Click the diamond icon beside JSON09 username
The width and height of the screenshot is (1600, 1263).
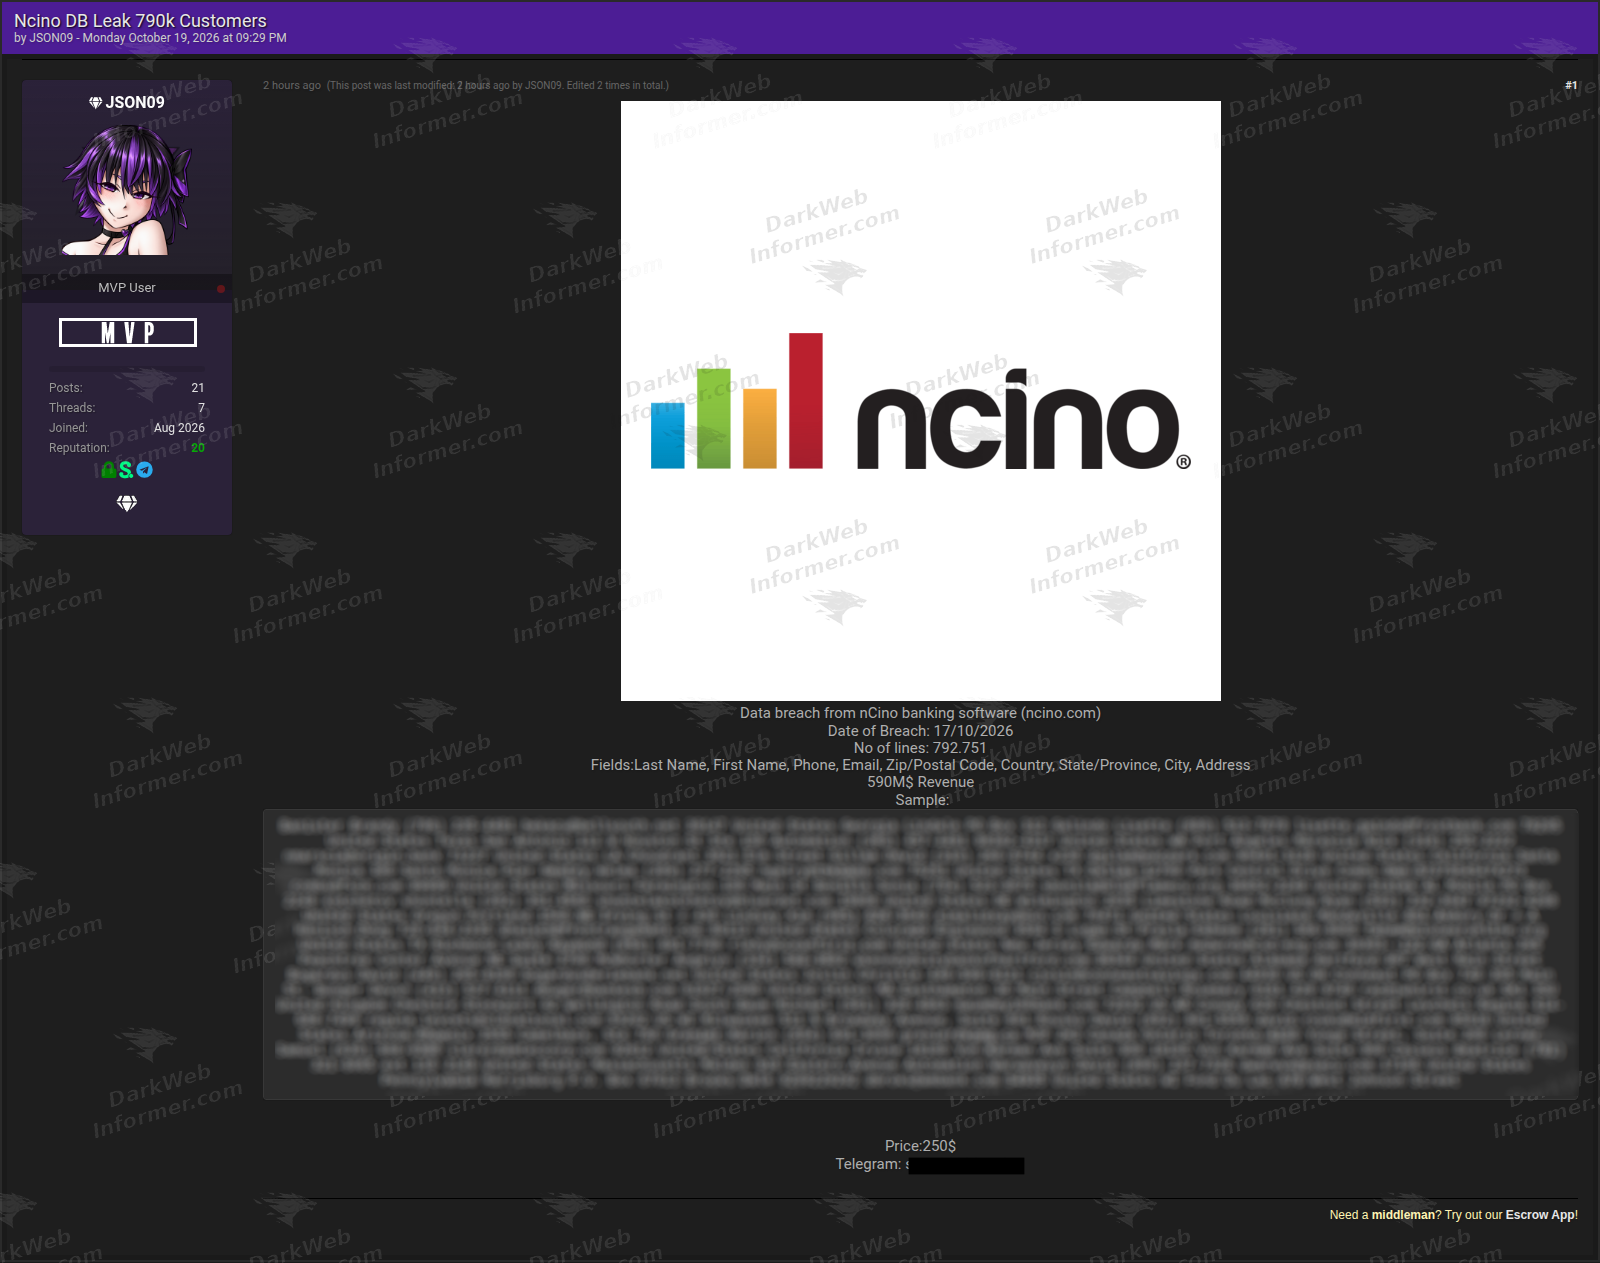click(x=95, y=102)
